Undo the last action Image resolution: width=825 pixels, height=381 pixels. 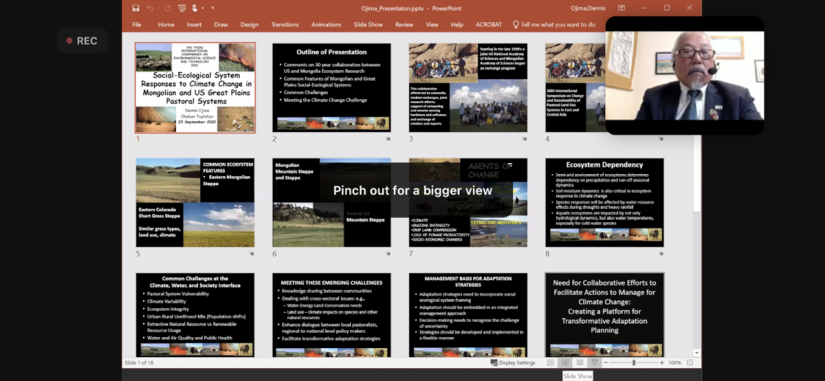150,8
